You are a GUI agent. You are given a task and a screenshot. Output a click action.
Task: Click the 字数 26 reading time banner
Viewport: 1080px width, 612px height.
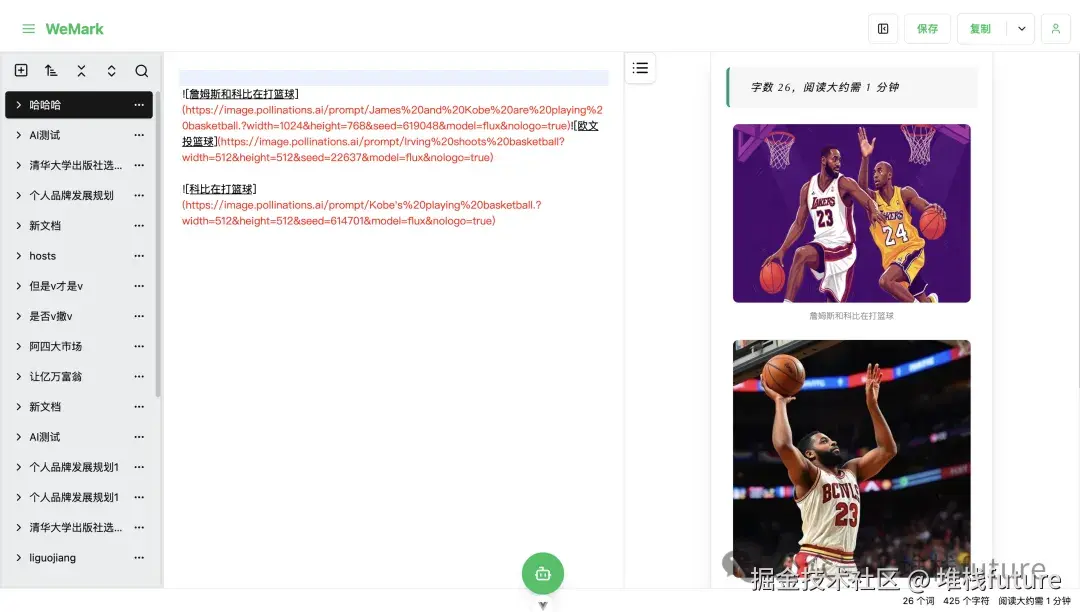pos(851,87)
